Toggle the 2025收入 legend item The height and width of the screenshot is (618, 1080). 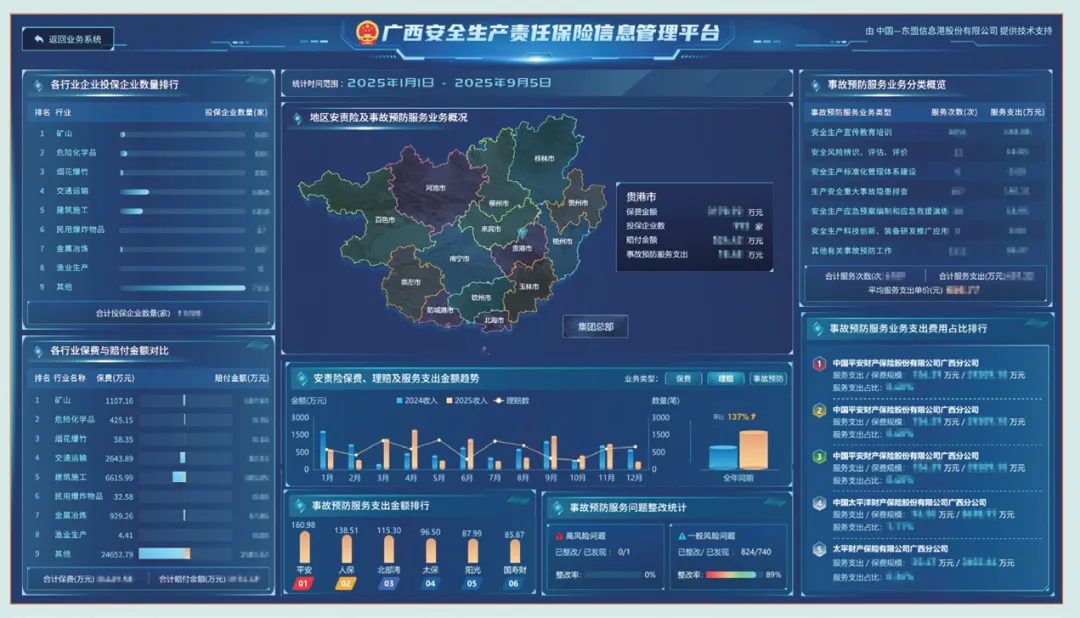pyautogui.click(x=463, y=400)
